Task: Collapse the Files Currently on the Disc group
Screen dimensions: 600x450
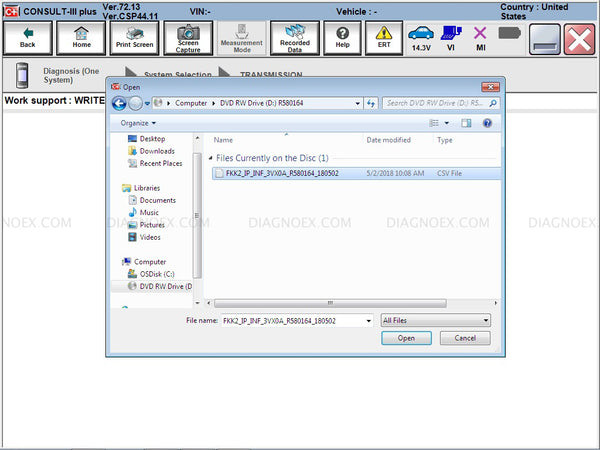Action: point(210,158)
